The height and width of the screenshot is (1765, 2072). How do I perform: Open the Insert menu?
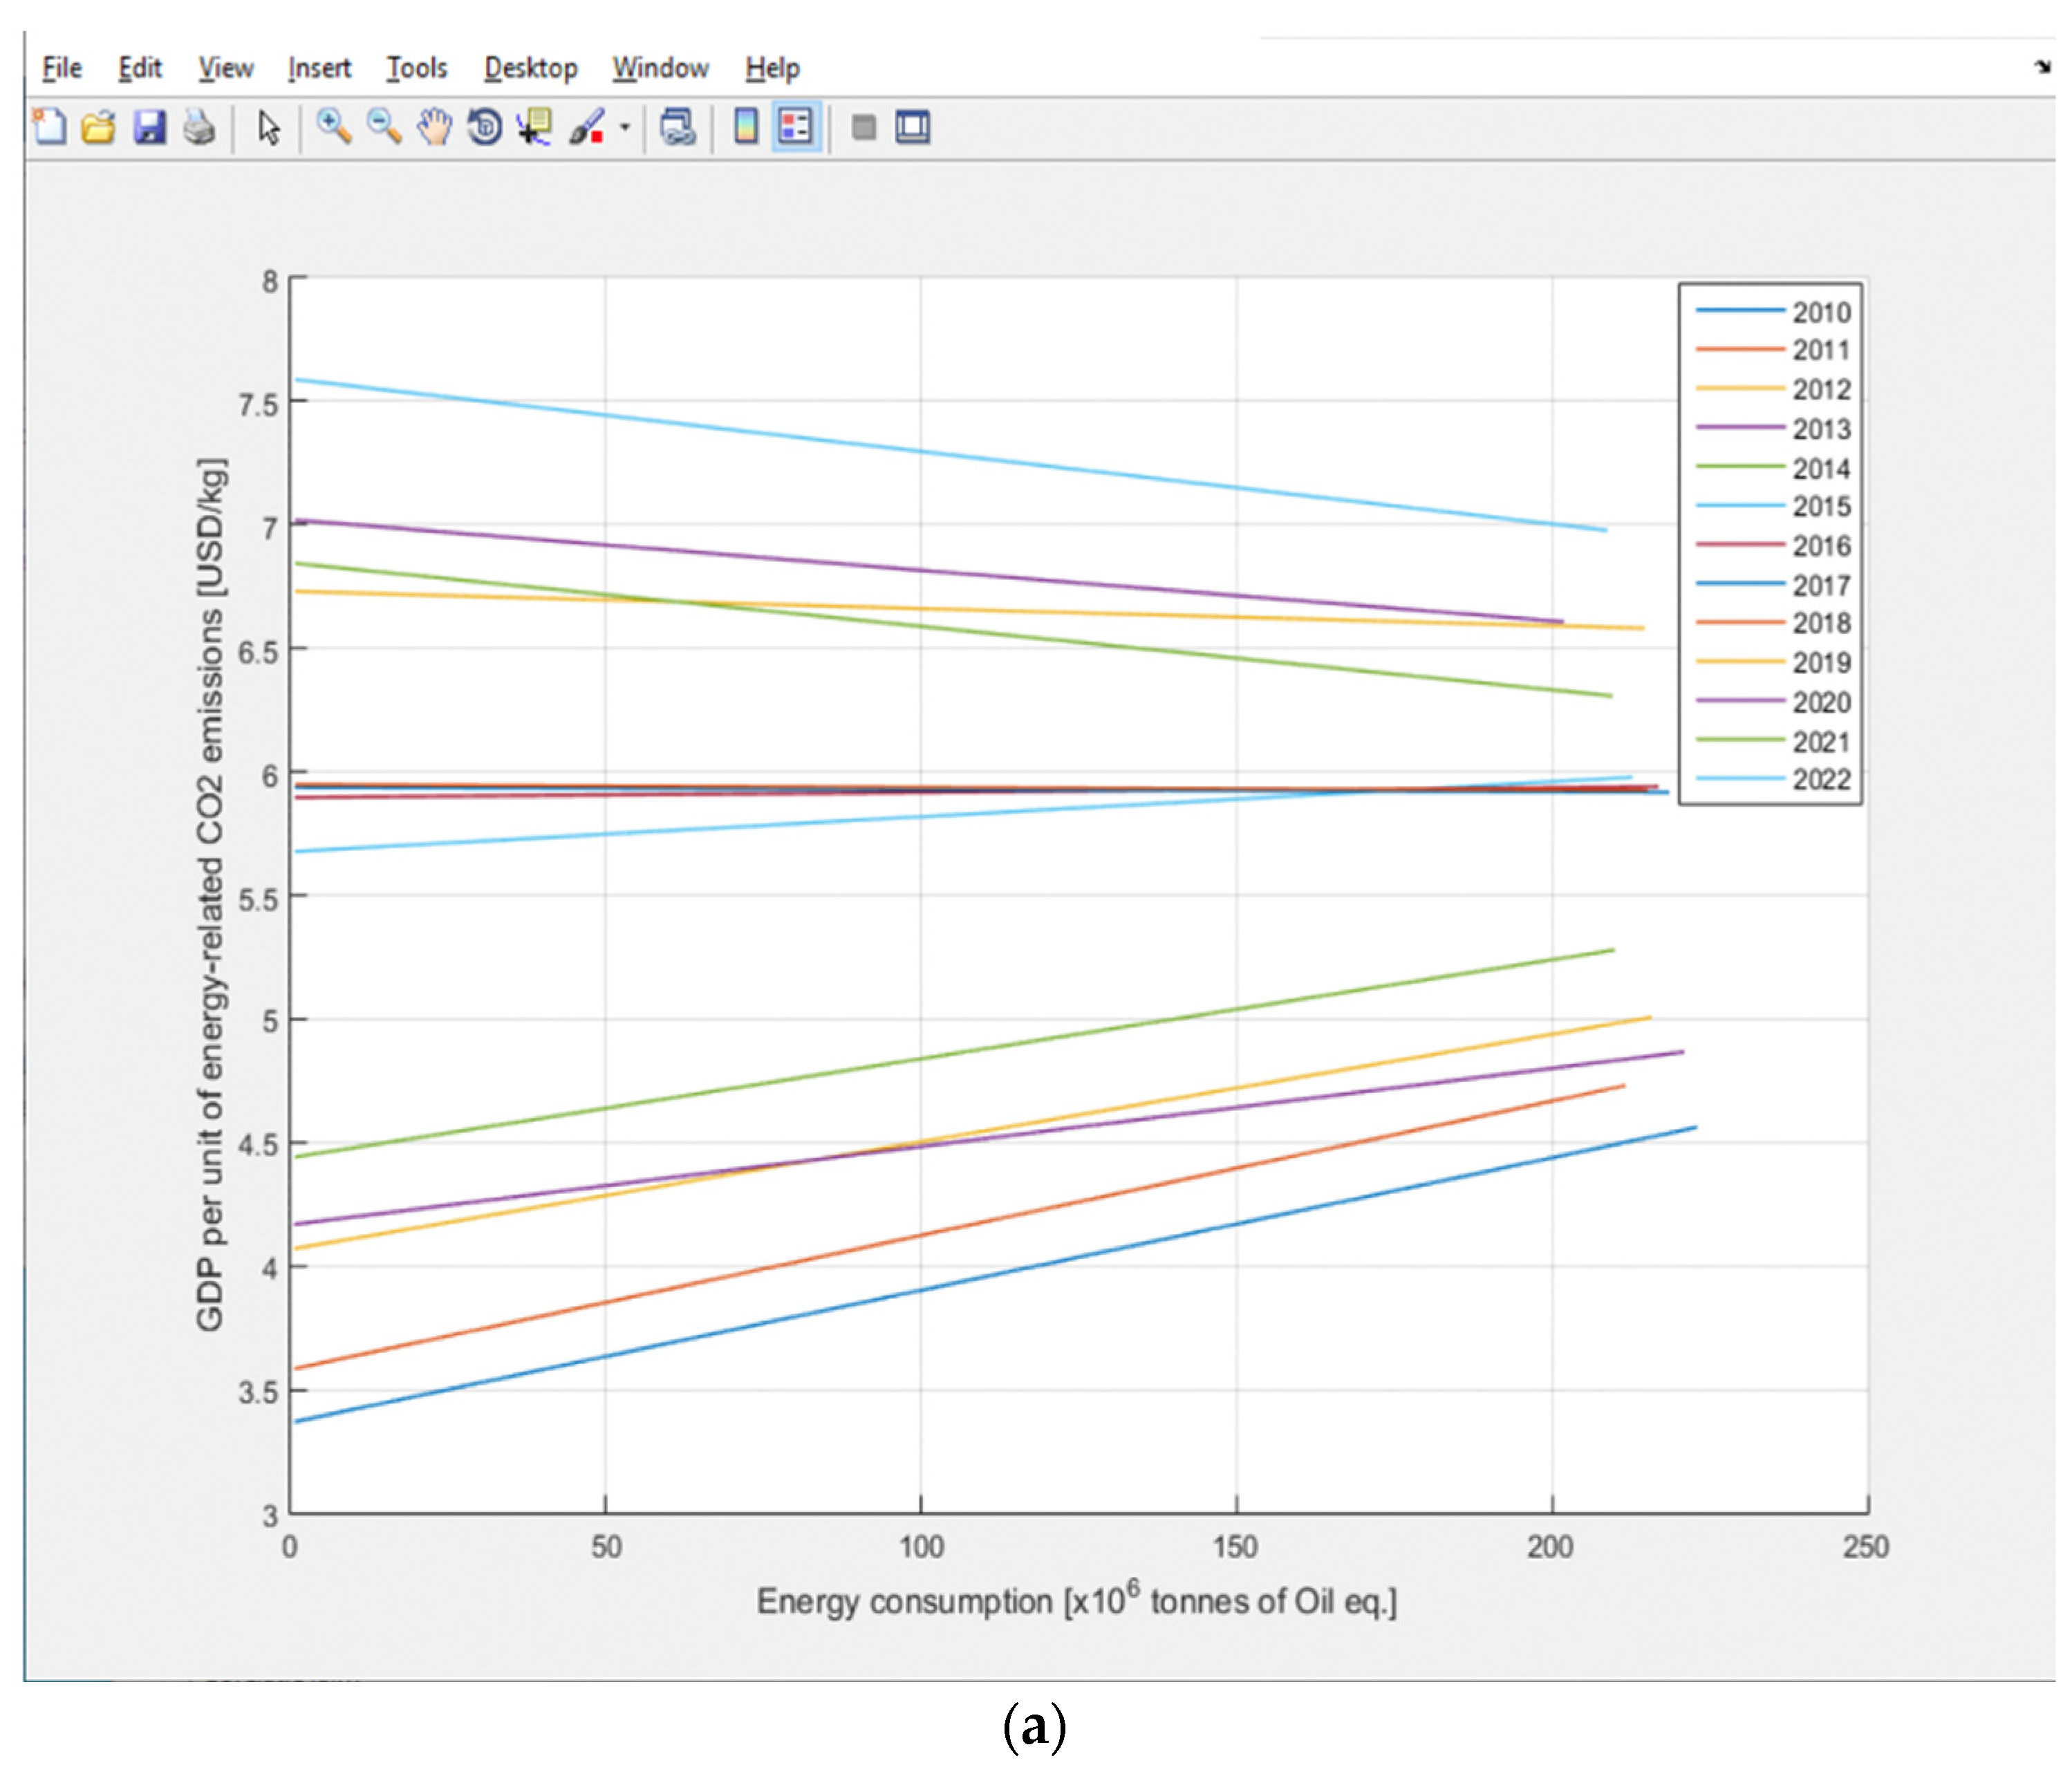pos(319,68)
